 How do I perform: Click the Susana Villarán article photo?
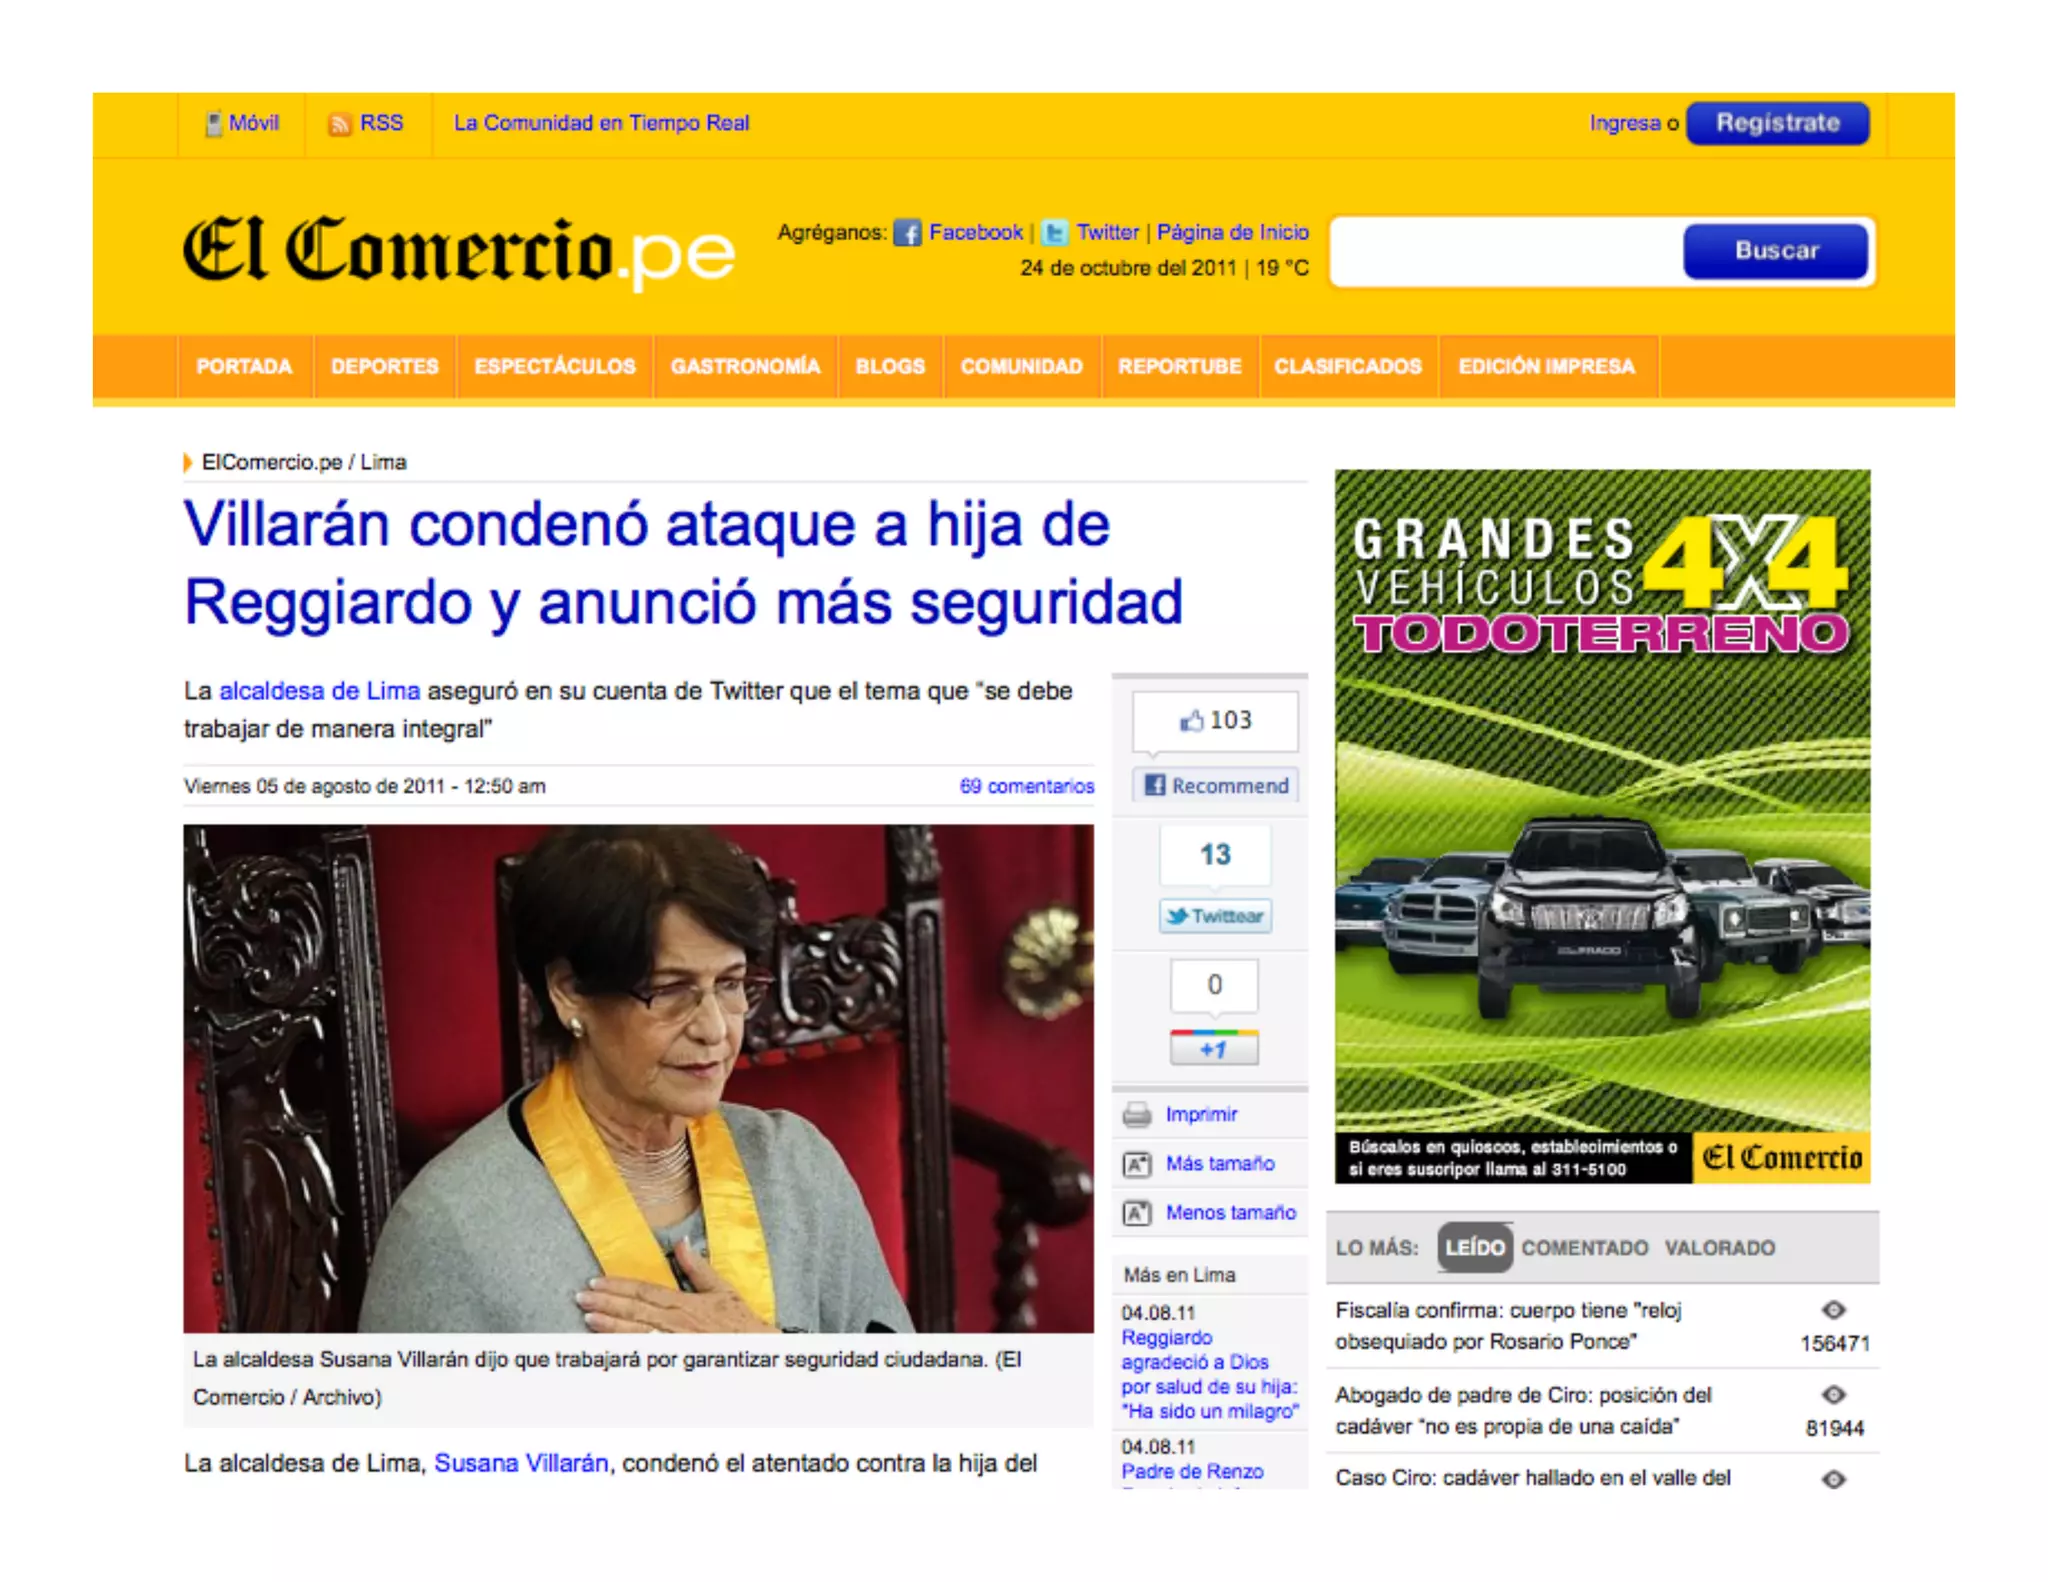pyautogui.click(x=638, y=1078)
